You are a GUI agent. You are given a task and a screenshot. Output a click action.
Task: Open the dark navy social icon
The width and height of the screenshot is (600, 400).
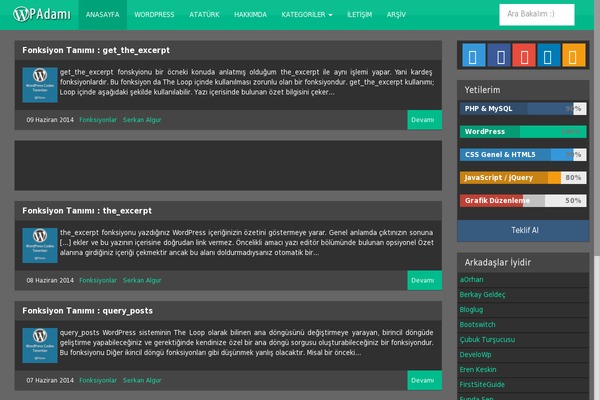click(x=499, y=56)
